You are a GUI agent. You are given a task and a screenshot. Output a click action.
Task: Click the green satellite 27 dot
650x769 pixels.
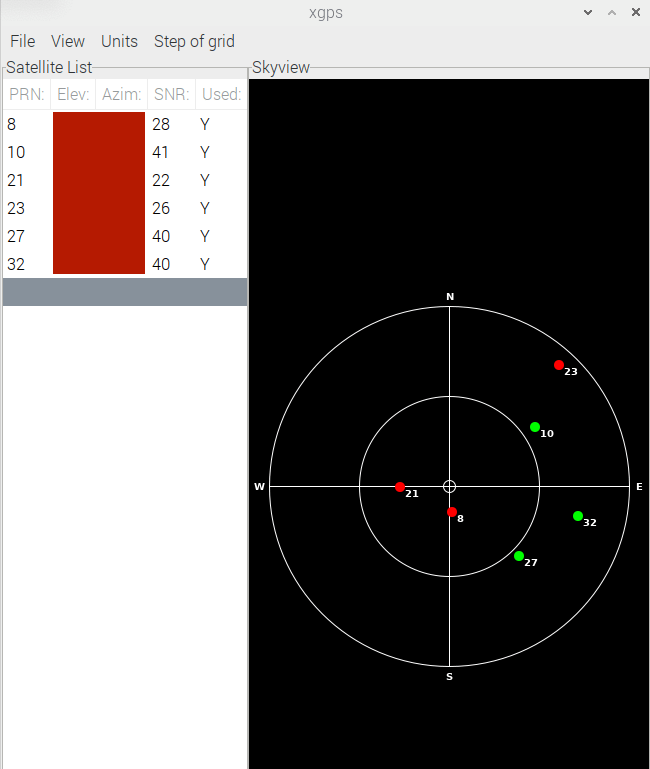[519, 556]
